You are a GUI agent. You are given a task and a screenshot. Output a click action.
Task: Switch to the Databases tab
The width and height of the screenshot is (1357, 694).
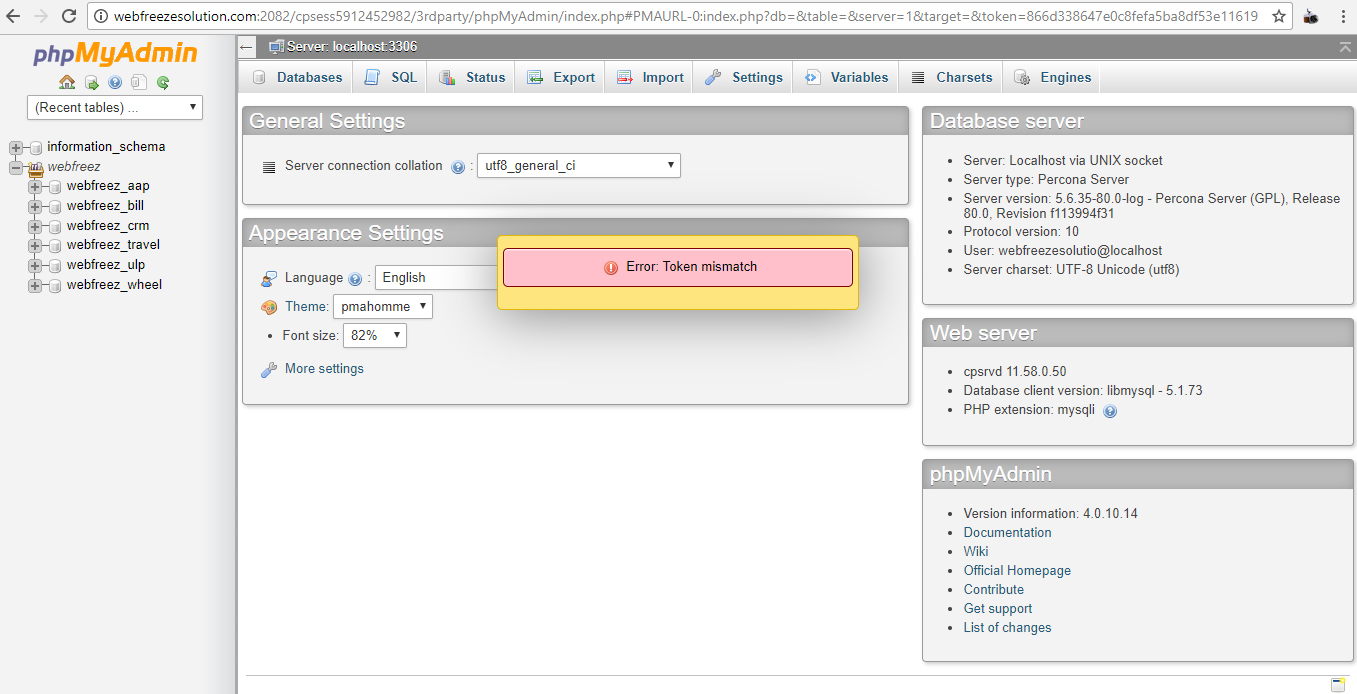click(x=297, y=78)
